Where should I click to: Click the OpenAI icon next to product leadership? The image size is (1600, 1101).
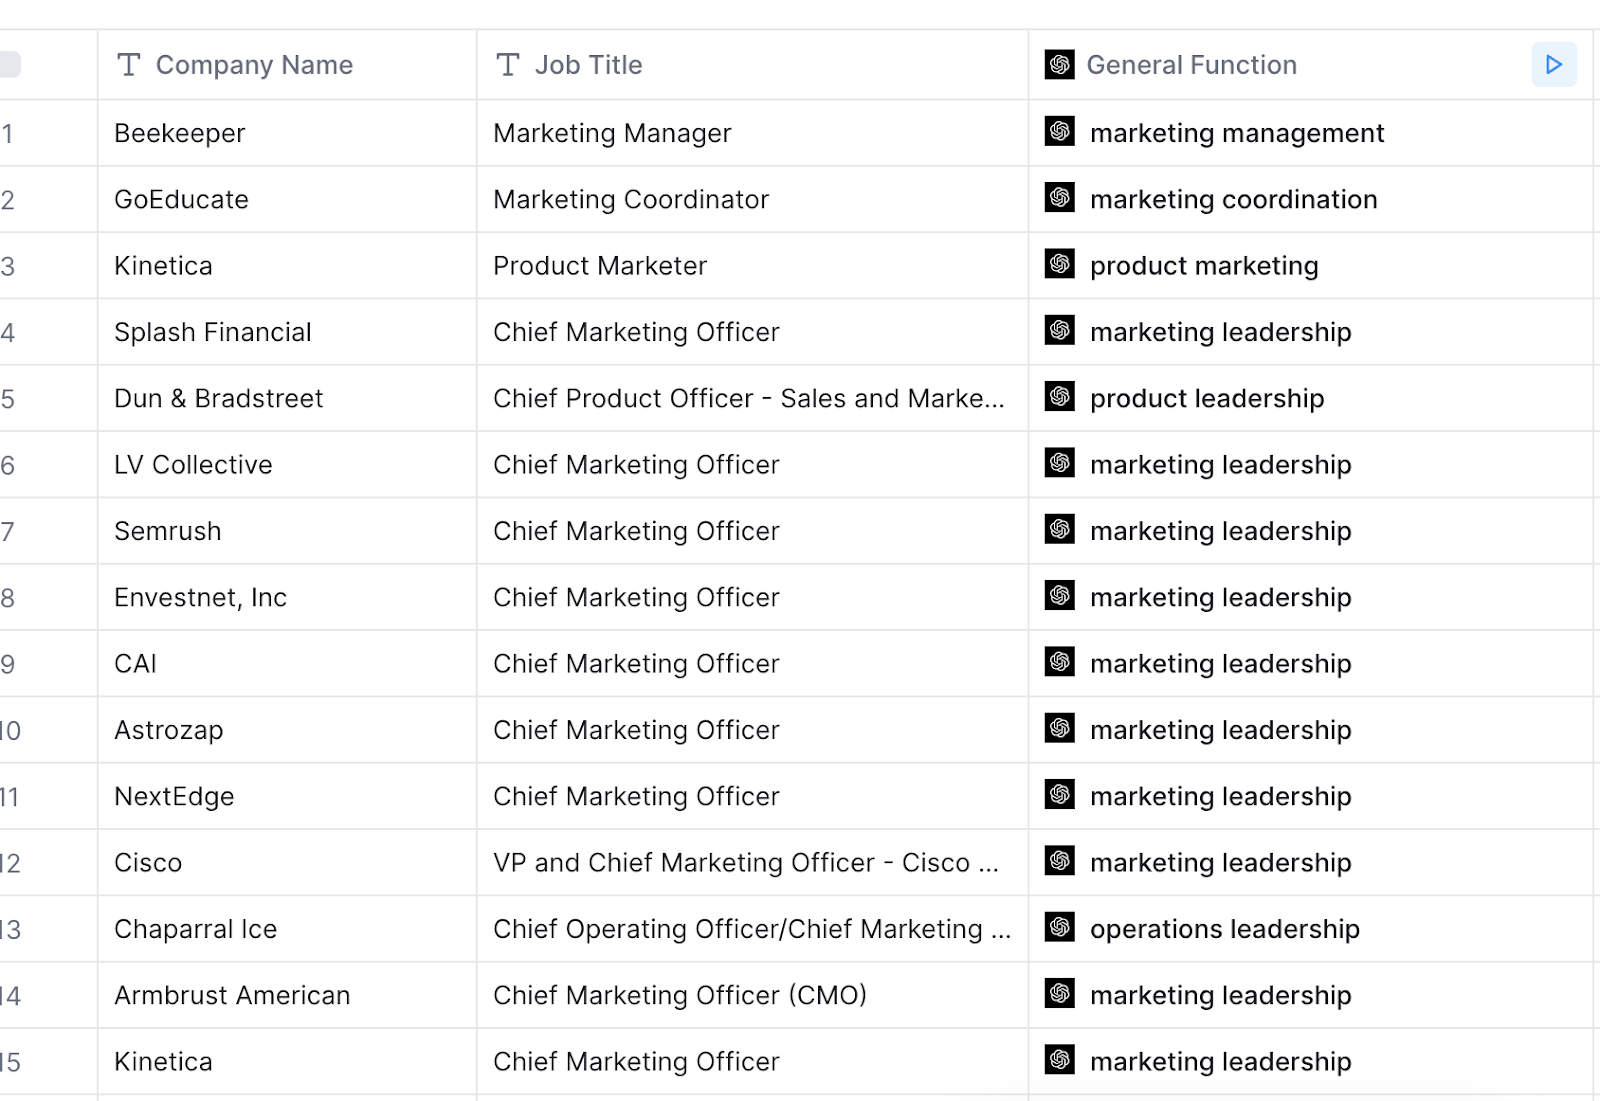click(x=1060, y=397)
